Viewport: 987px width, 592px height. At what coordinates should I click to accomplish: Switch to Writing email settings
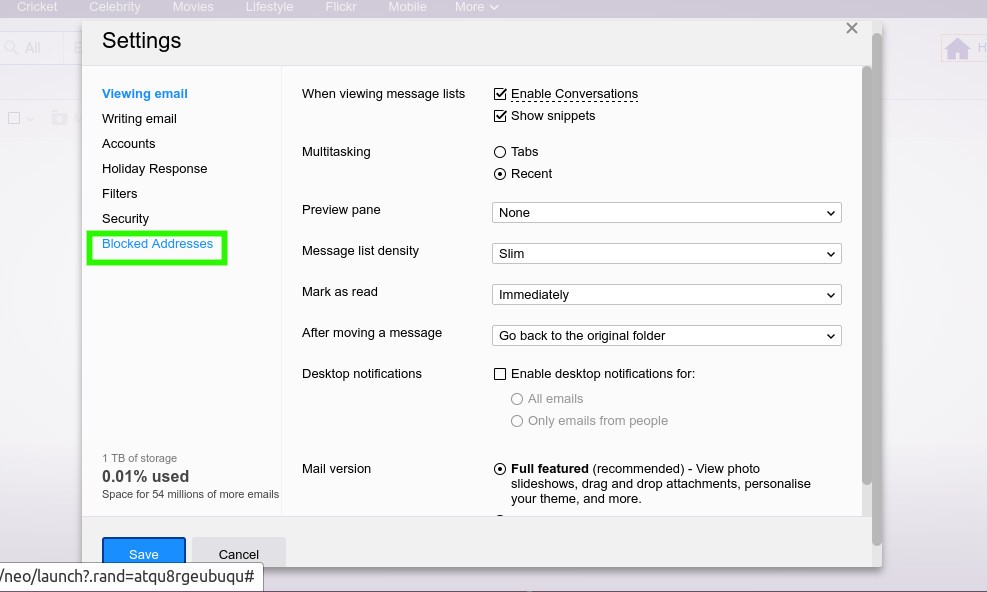point(139,118)
